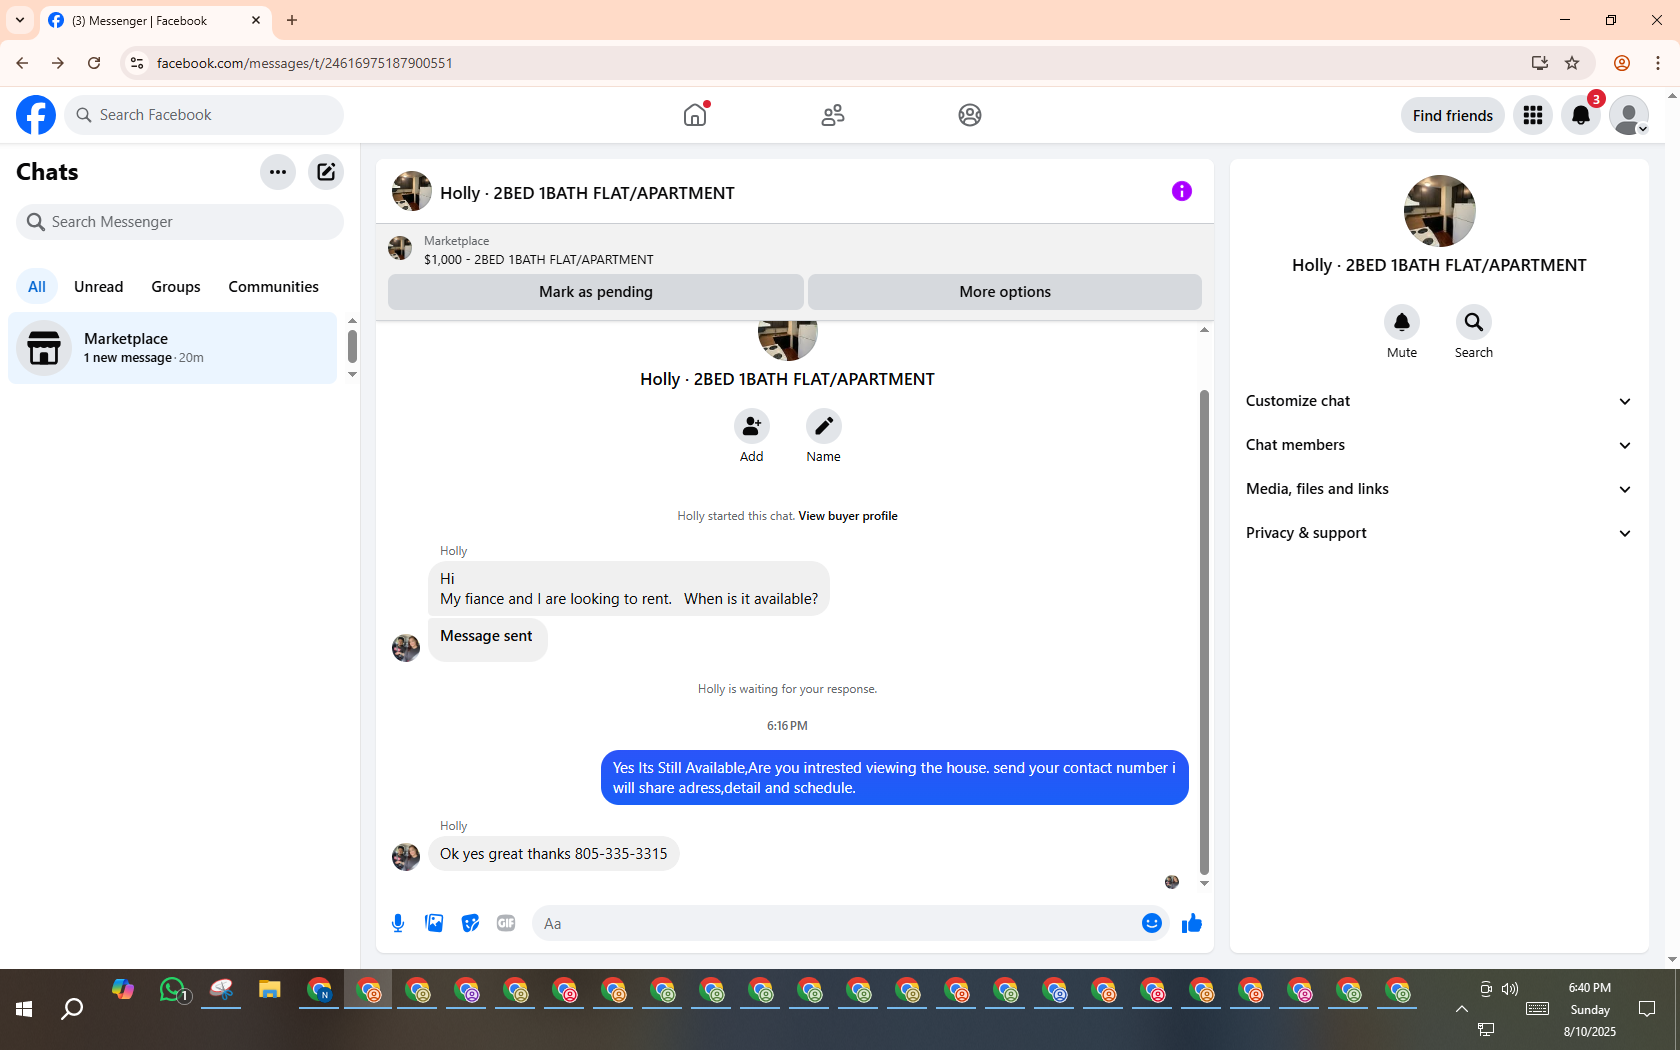Open a new browser tab with plus
The image size is (1680, 1050).
[292, 20]
